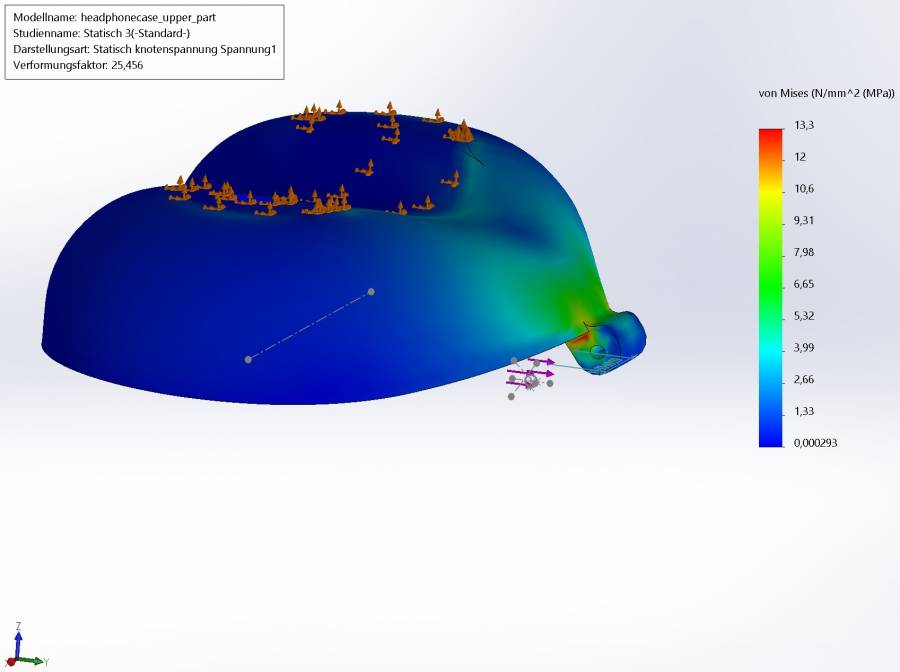This screenshot has width=900, height=672.
Task: Click the red X axis dot on the triad
Action: click(10, 662)
